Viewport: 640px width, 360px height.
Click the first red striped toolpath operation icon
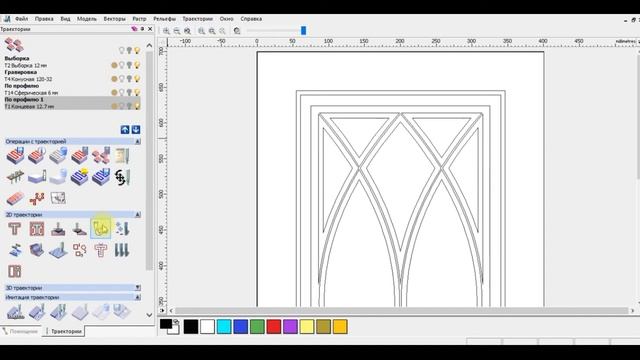pyautogui.click(x=15, y=156)
